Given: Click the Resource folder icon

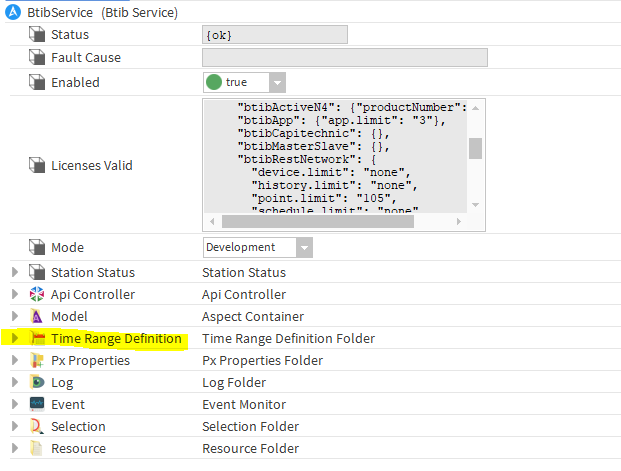Looking at the screenshot, I should point(37,449).
